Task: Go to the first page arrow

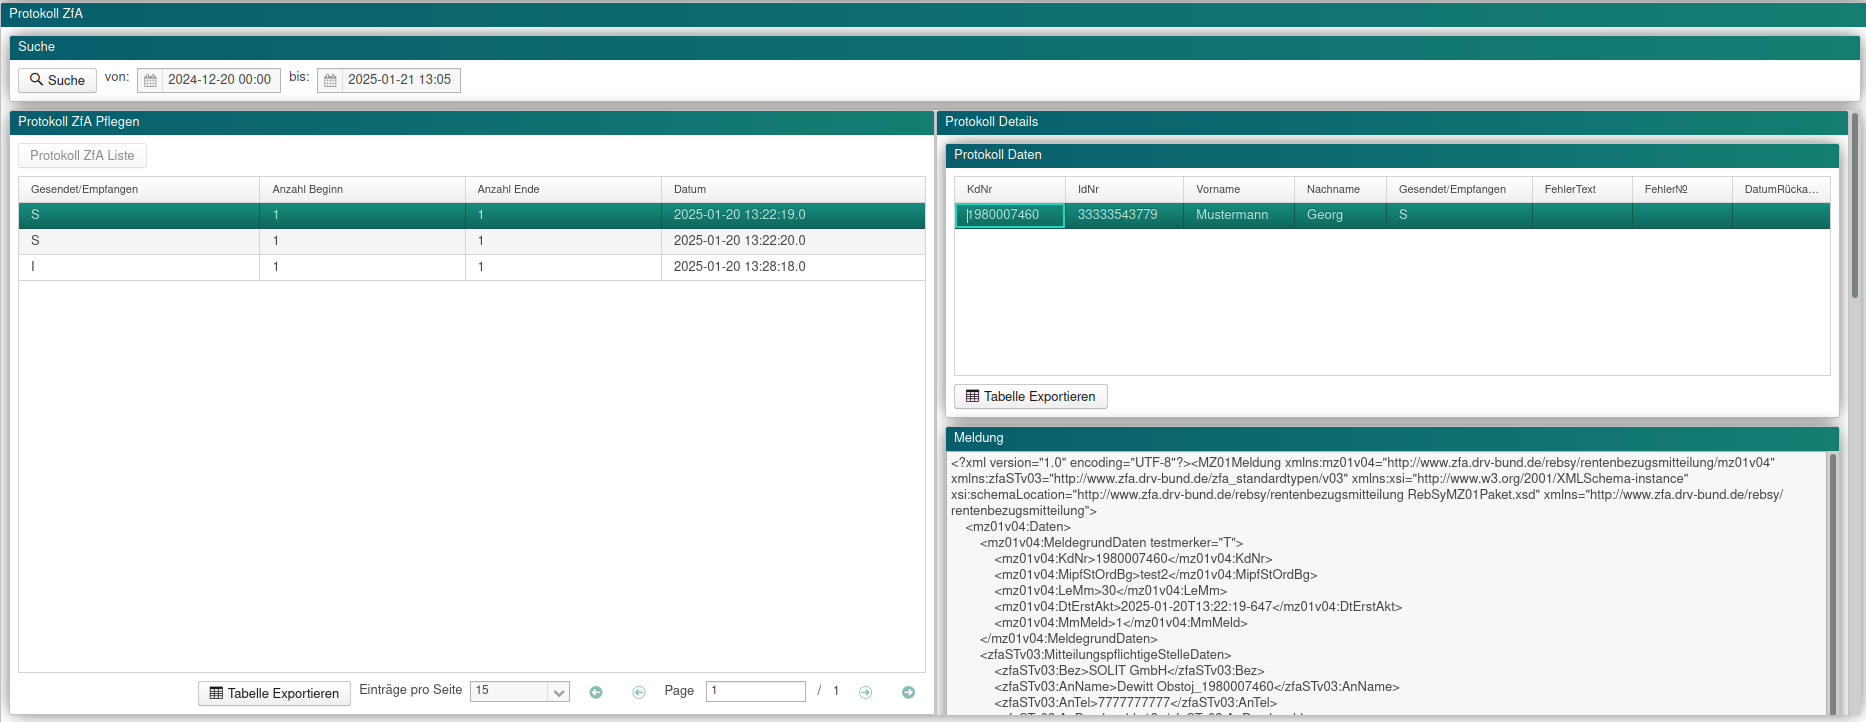Action: 596,692
